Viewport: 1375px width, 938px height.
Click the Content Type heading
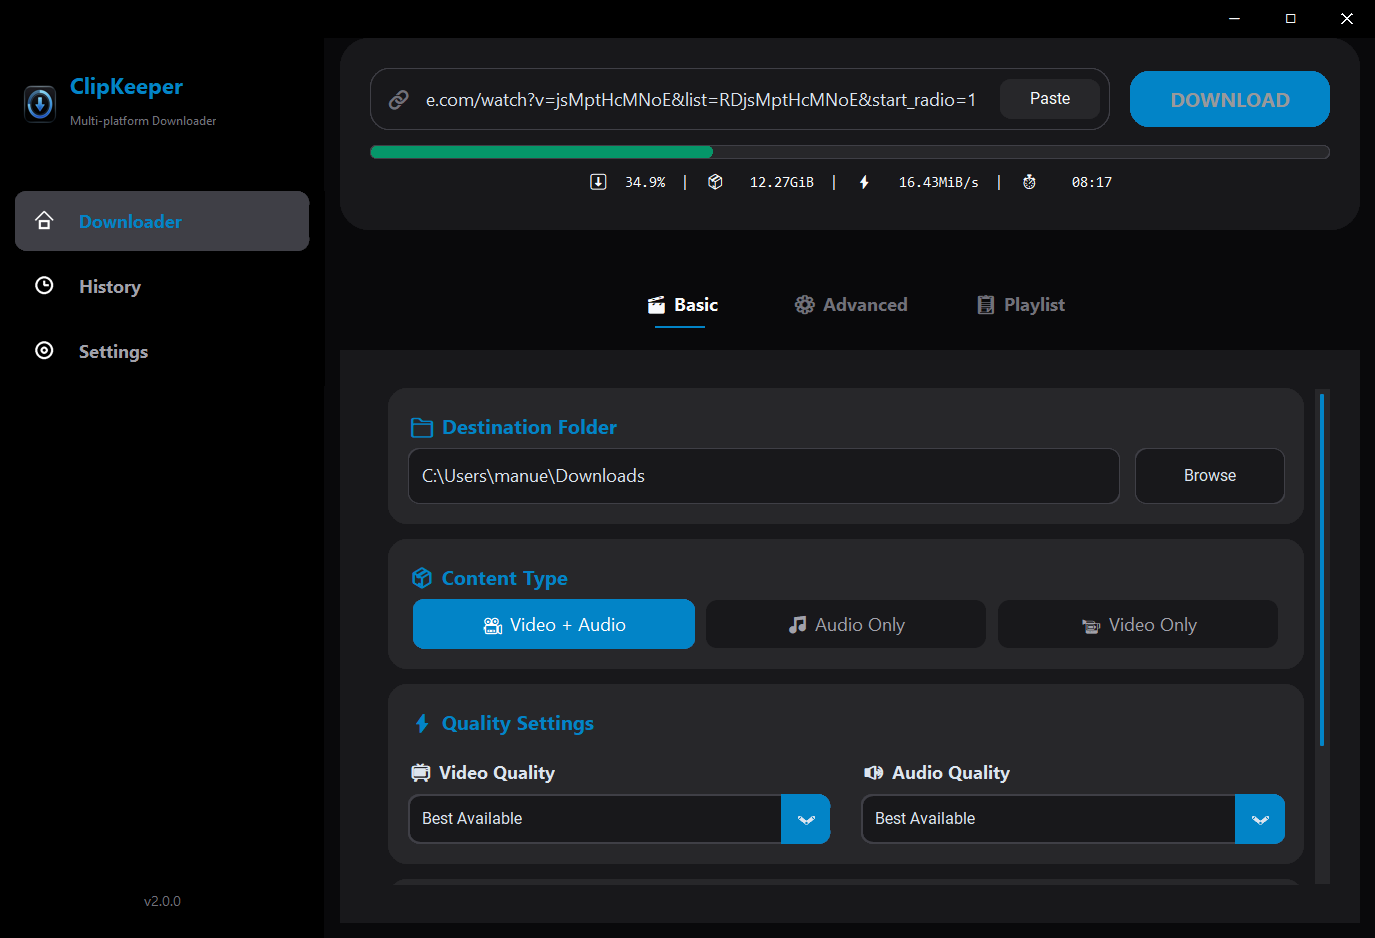point(504,579)
